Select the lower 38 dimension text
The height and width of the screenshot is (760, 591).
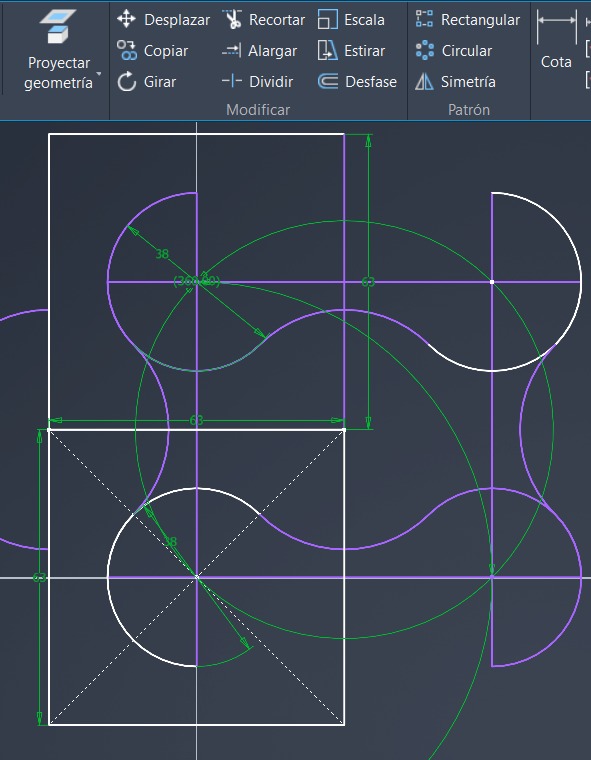click(170, 541)
